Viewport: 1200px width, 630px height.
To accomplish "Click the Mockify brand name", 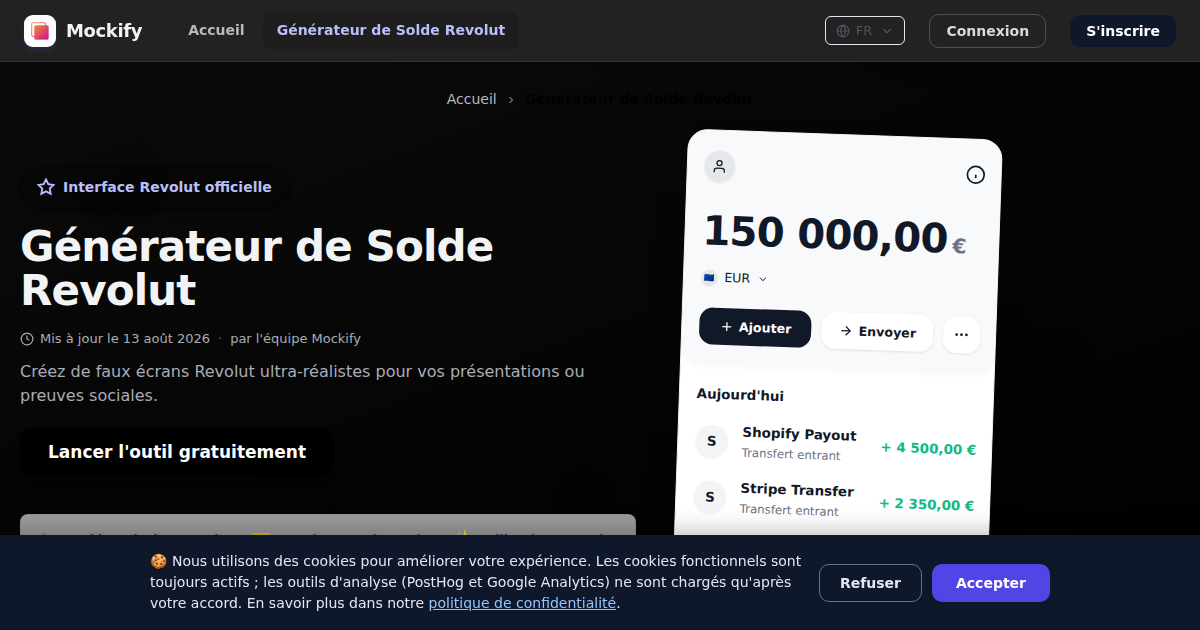I will point(104,31).
